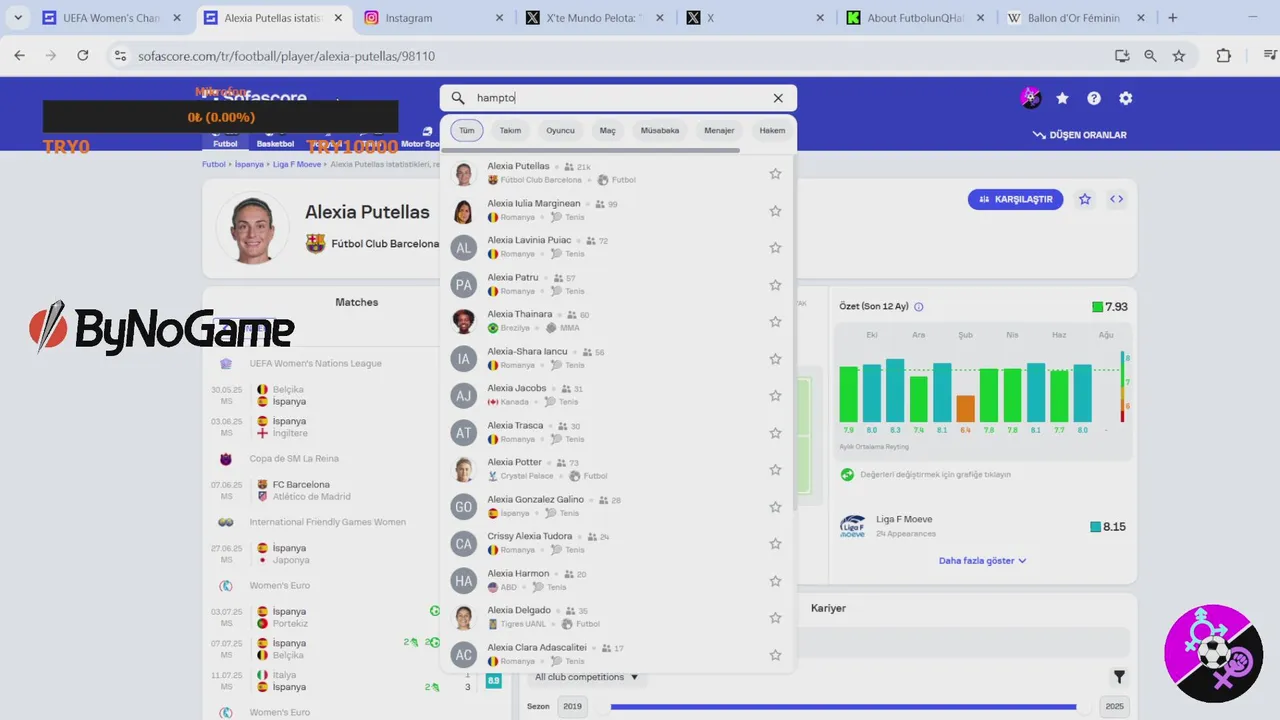Select the 'Tüm' search filter chip

pyautogui.click(x=467, y=131)
